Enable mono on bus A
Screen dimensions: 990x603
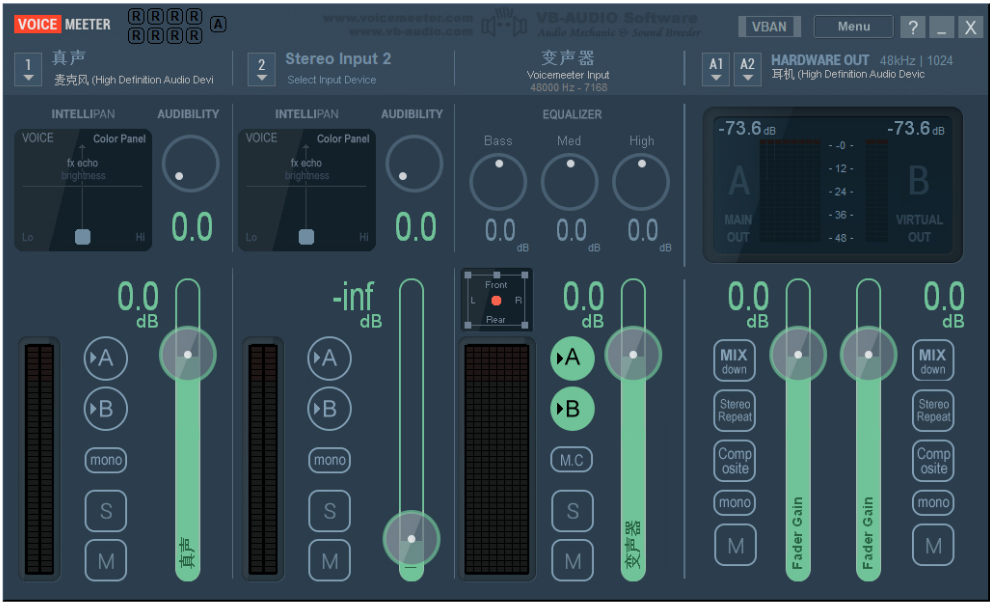735,503
